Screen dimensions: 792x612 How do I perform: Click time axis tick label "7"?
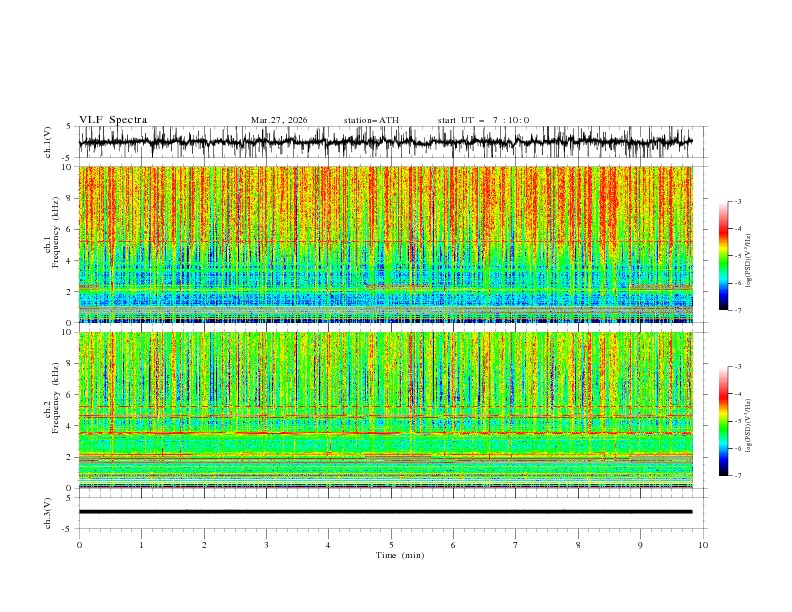(x=516, y=545)
